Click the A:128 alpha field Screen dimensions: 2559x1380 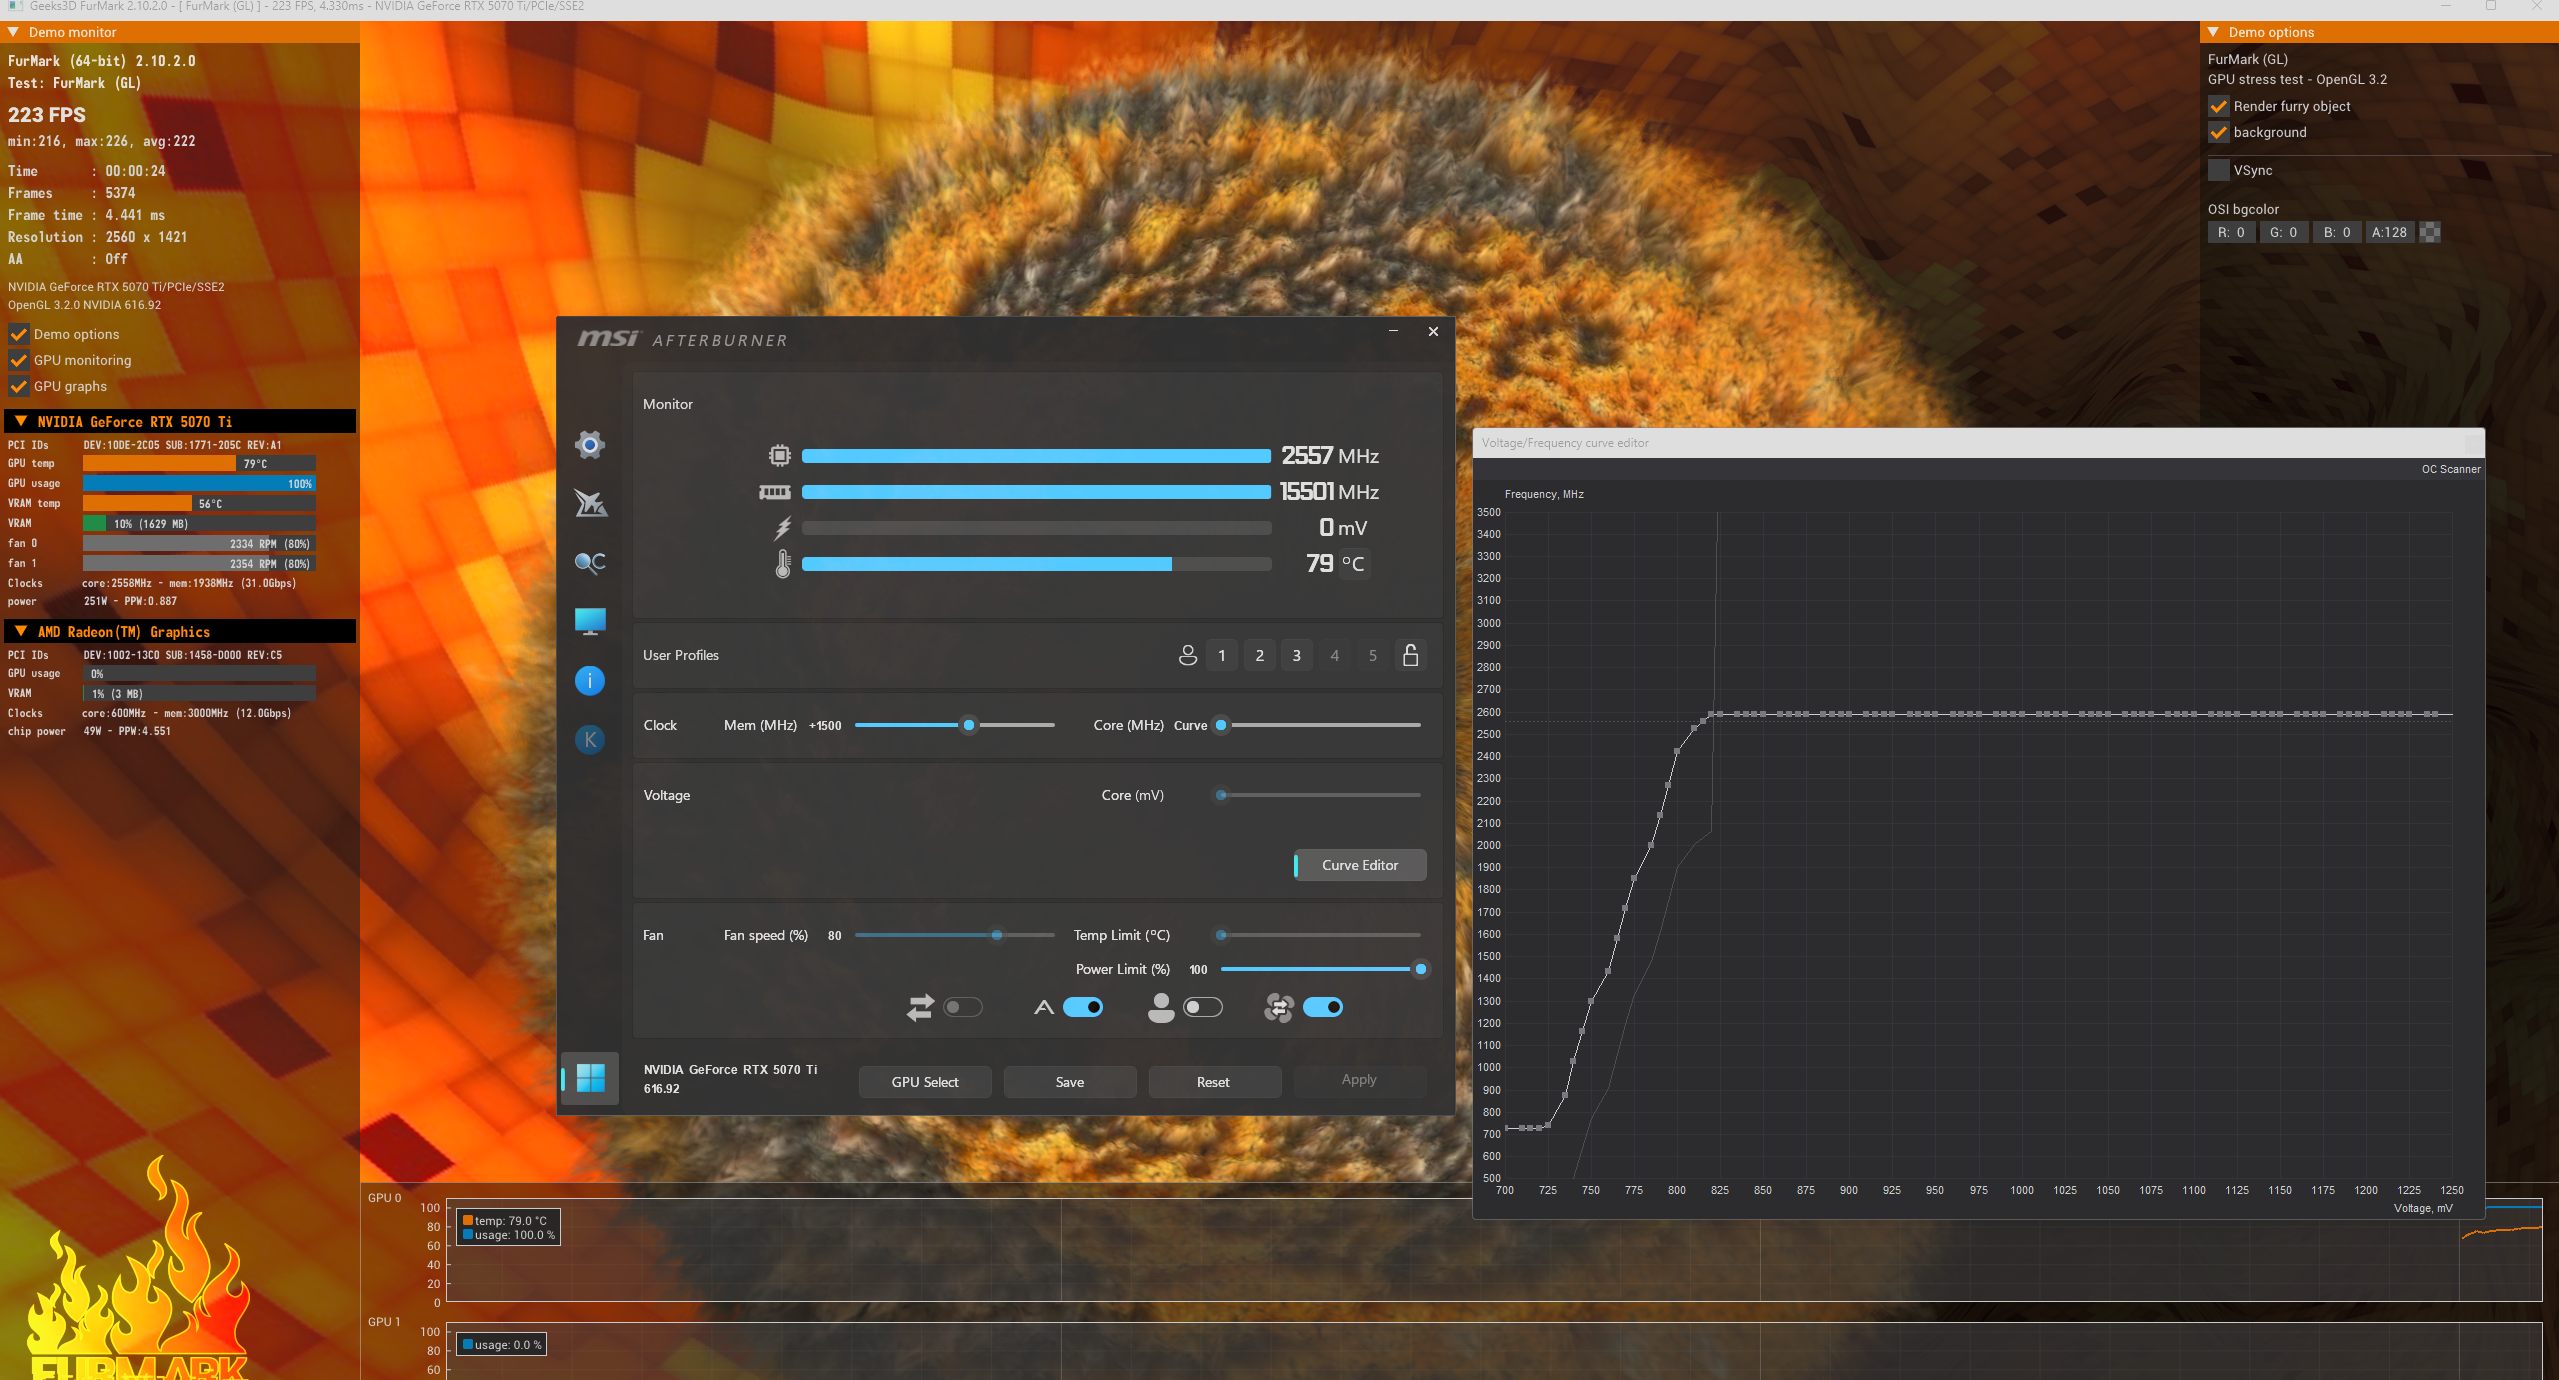tap(2390, 232)
